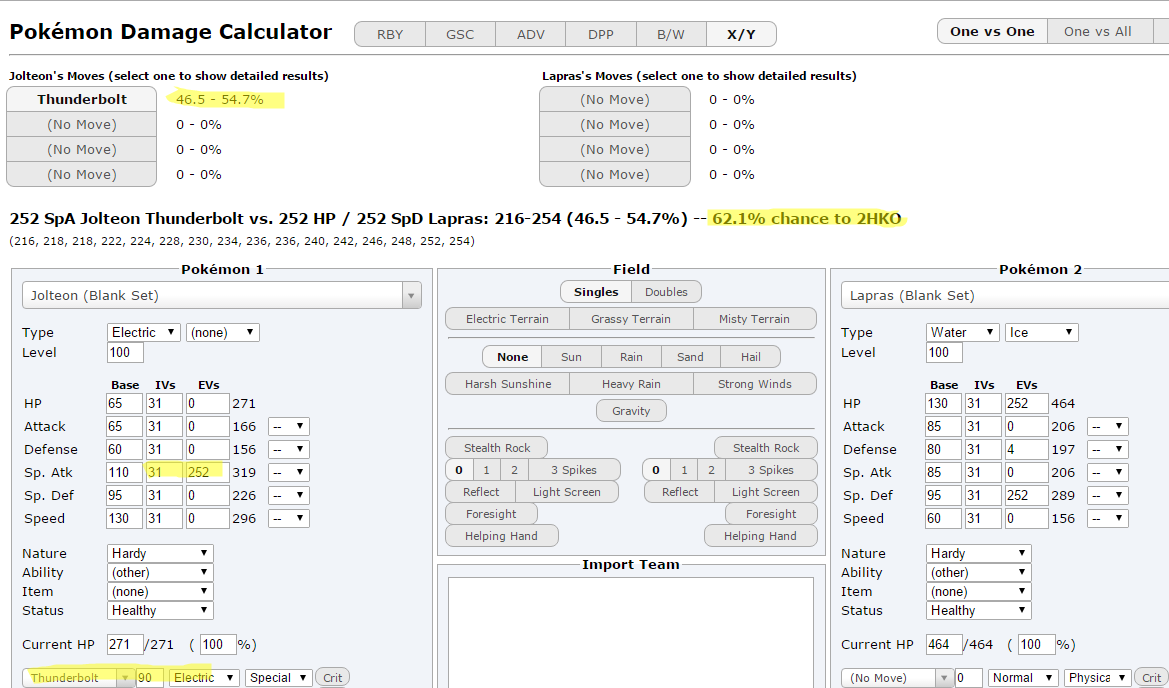Click Jolteon's Speed base stat field

point(125,519)
